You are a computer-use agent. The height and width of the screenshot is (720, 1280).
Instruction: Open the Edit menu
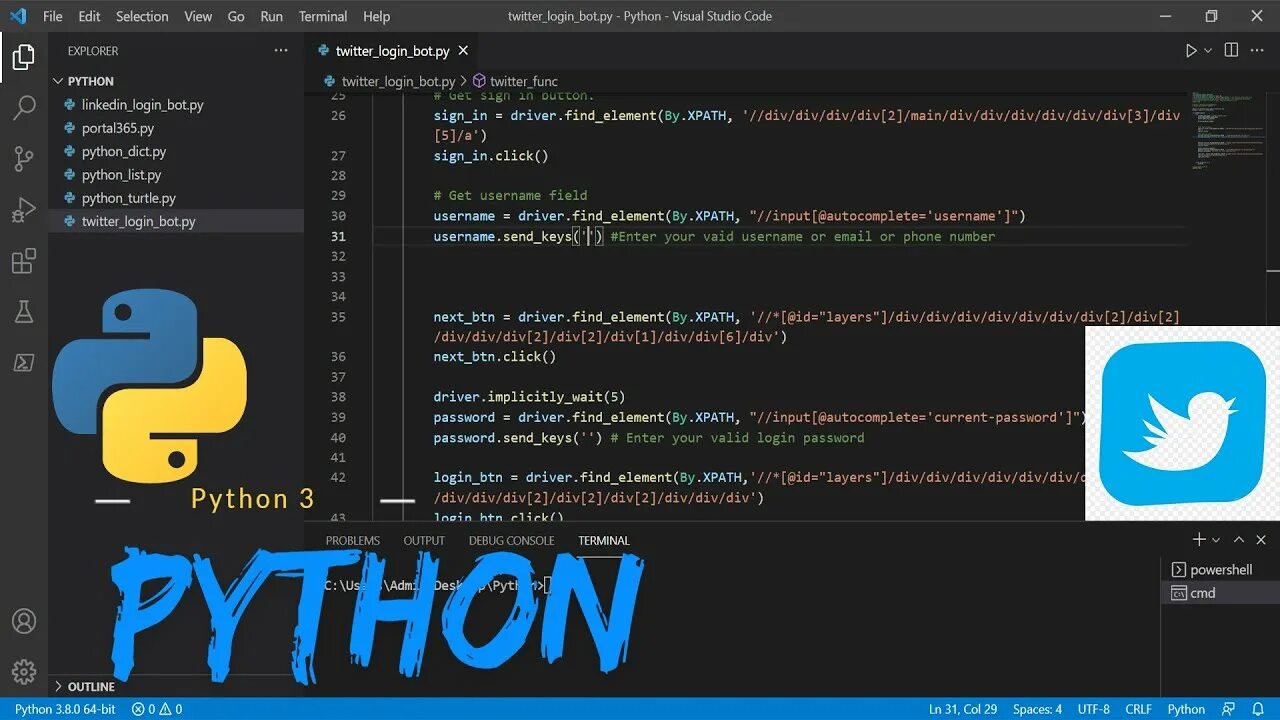coord(89,16)
